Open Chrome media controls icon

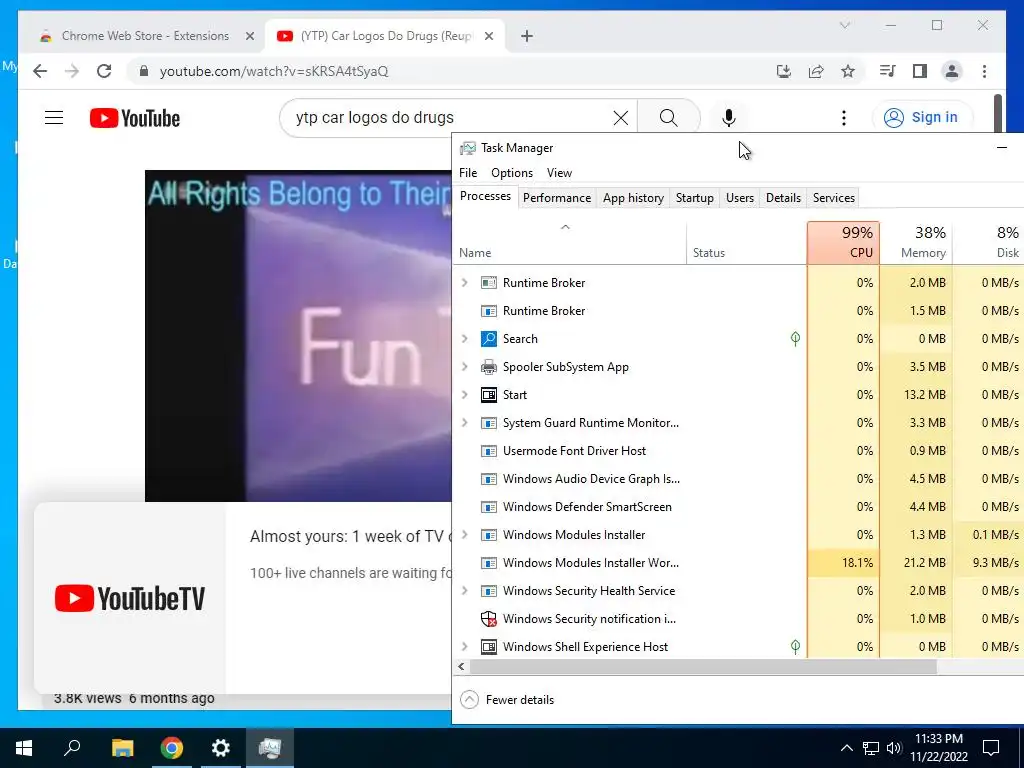click(888, 71)
